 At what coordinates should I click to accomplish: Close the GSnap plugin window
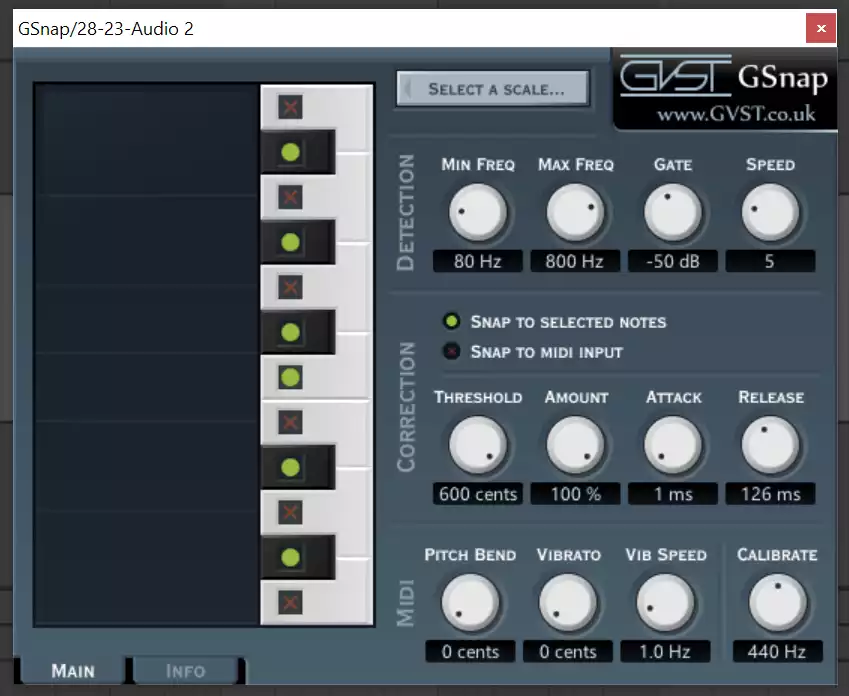coord(821,29)
